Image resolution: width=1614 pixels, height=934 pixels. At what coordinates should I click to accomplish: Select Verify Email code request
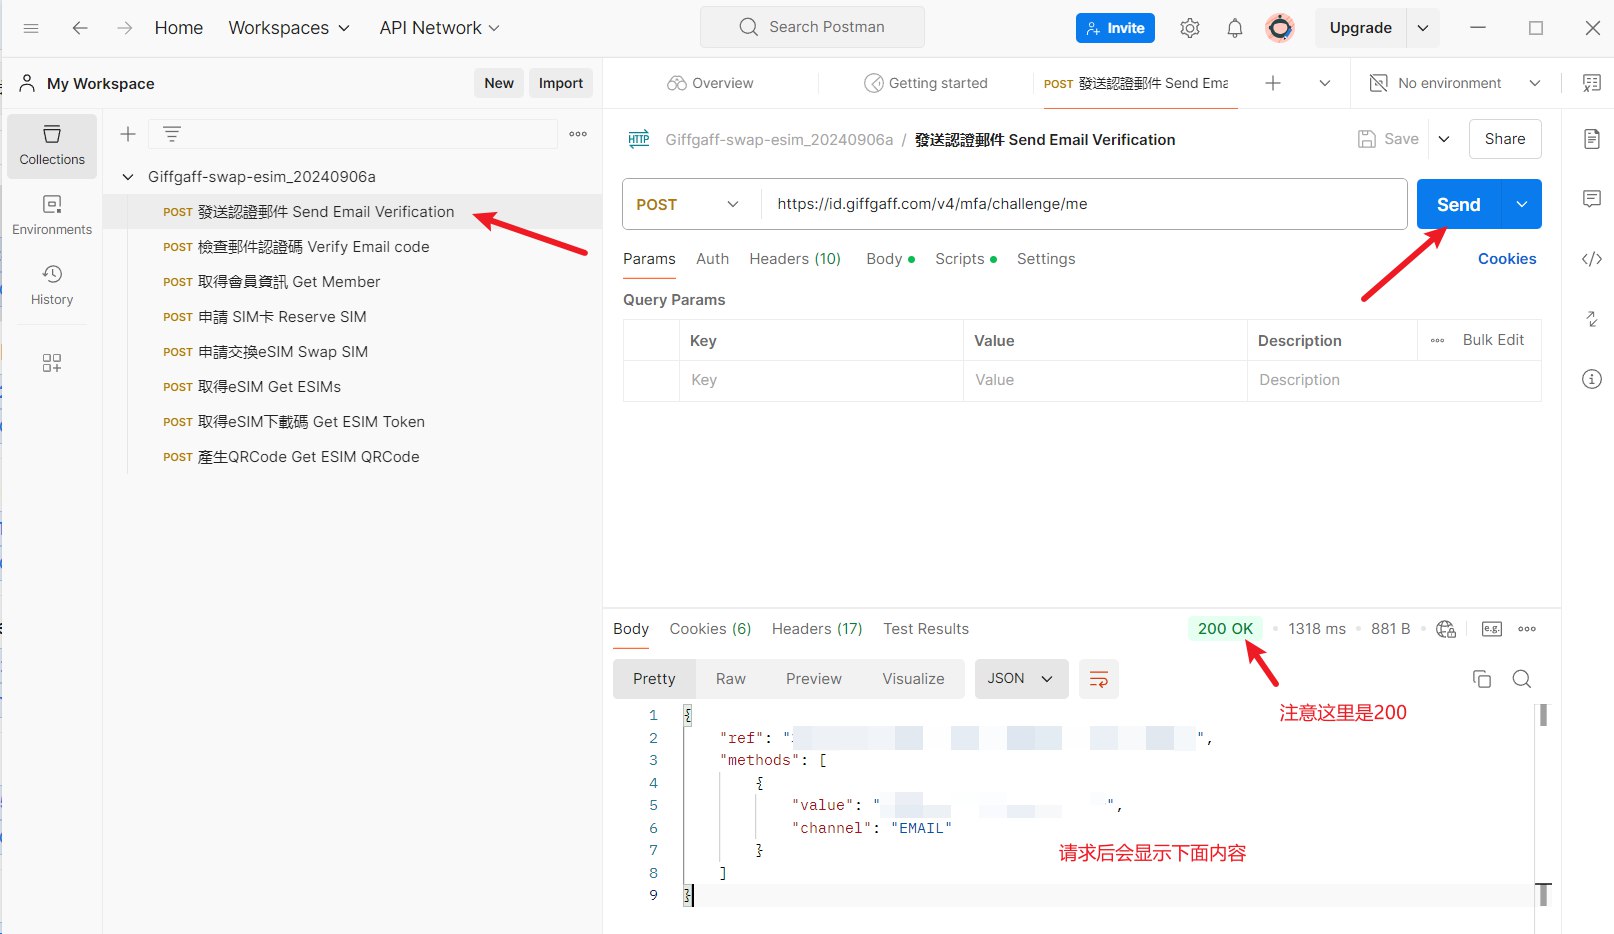click(313, 247)
